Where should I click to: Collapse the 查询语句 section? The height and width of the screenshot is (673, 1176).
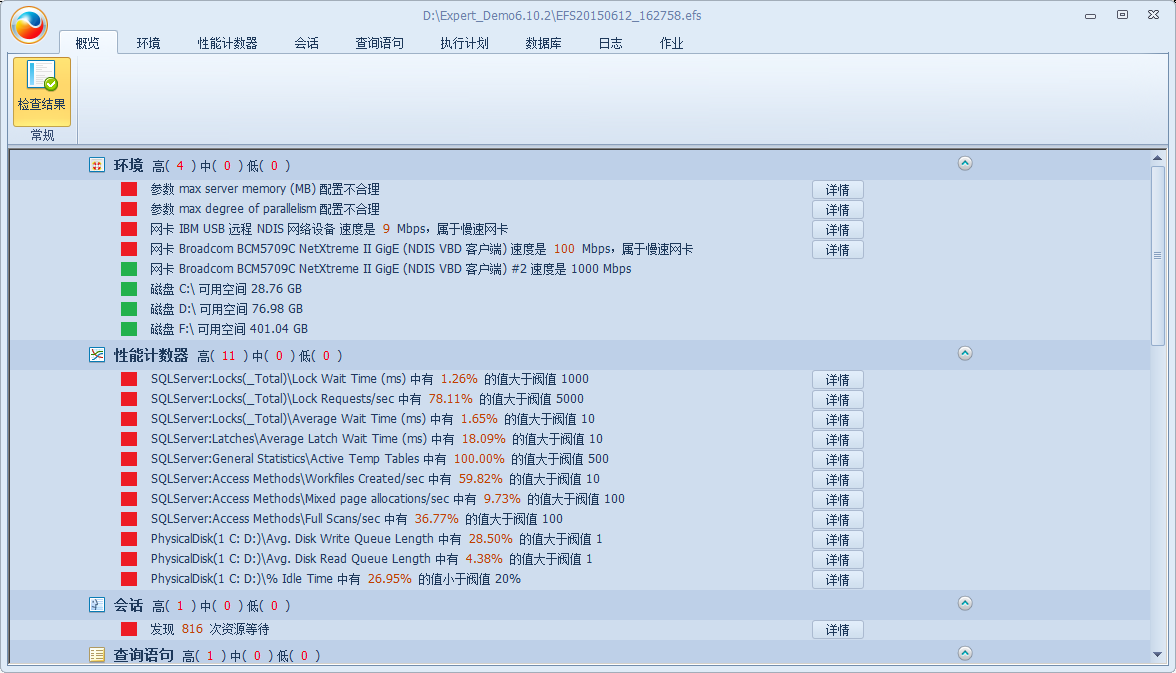point(965,653)
